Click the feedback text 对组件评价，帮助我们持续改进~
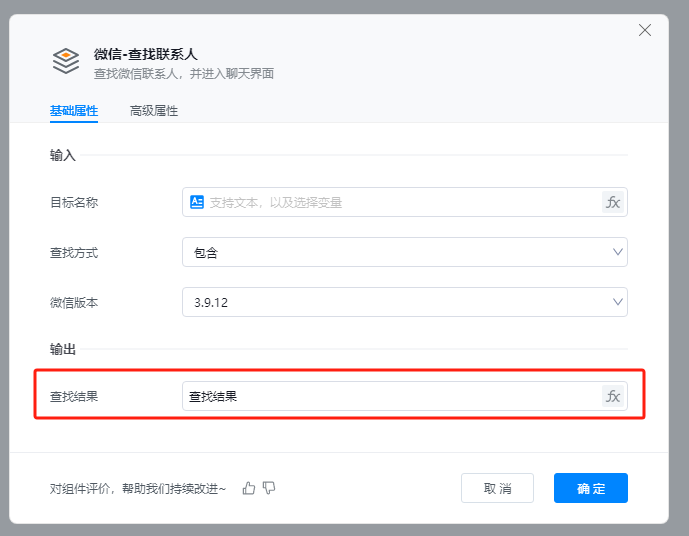This screenshot has height=536, width=689. point(138,489)
